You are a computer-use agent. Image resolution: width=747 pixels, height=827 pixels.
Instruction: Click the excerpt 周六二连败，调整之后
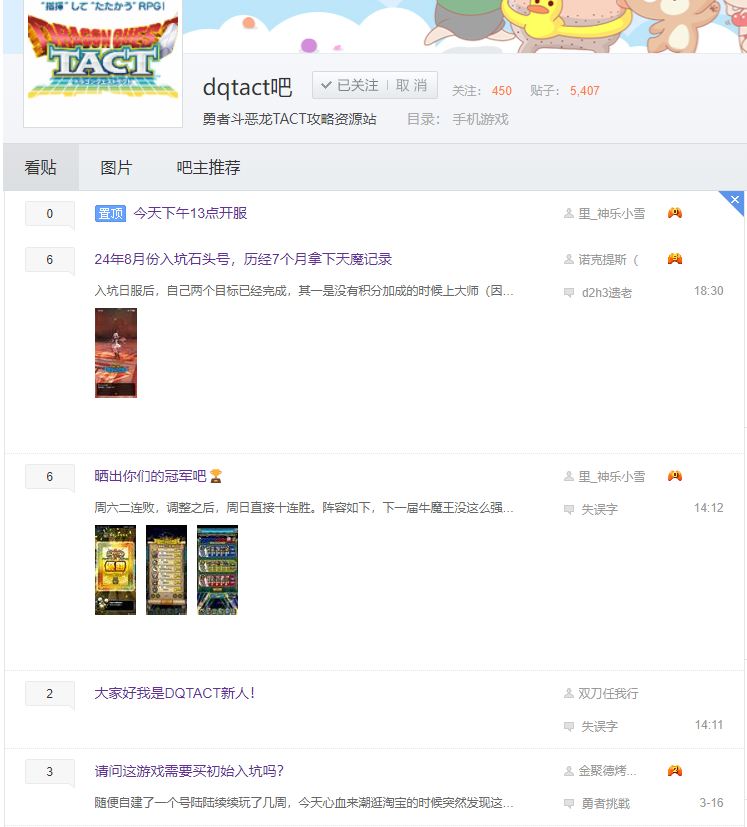[x=304, y=507]
